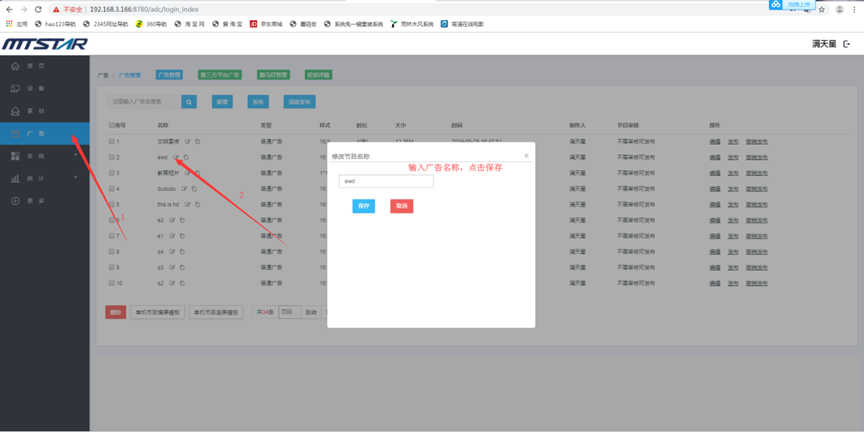Click the rename pencil icon beside ewd

177,157
